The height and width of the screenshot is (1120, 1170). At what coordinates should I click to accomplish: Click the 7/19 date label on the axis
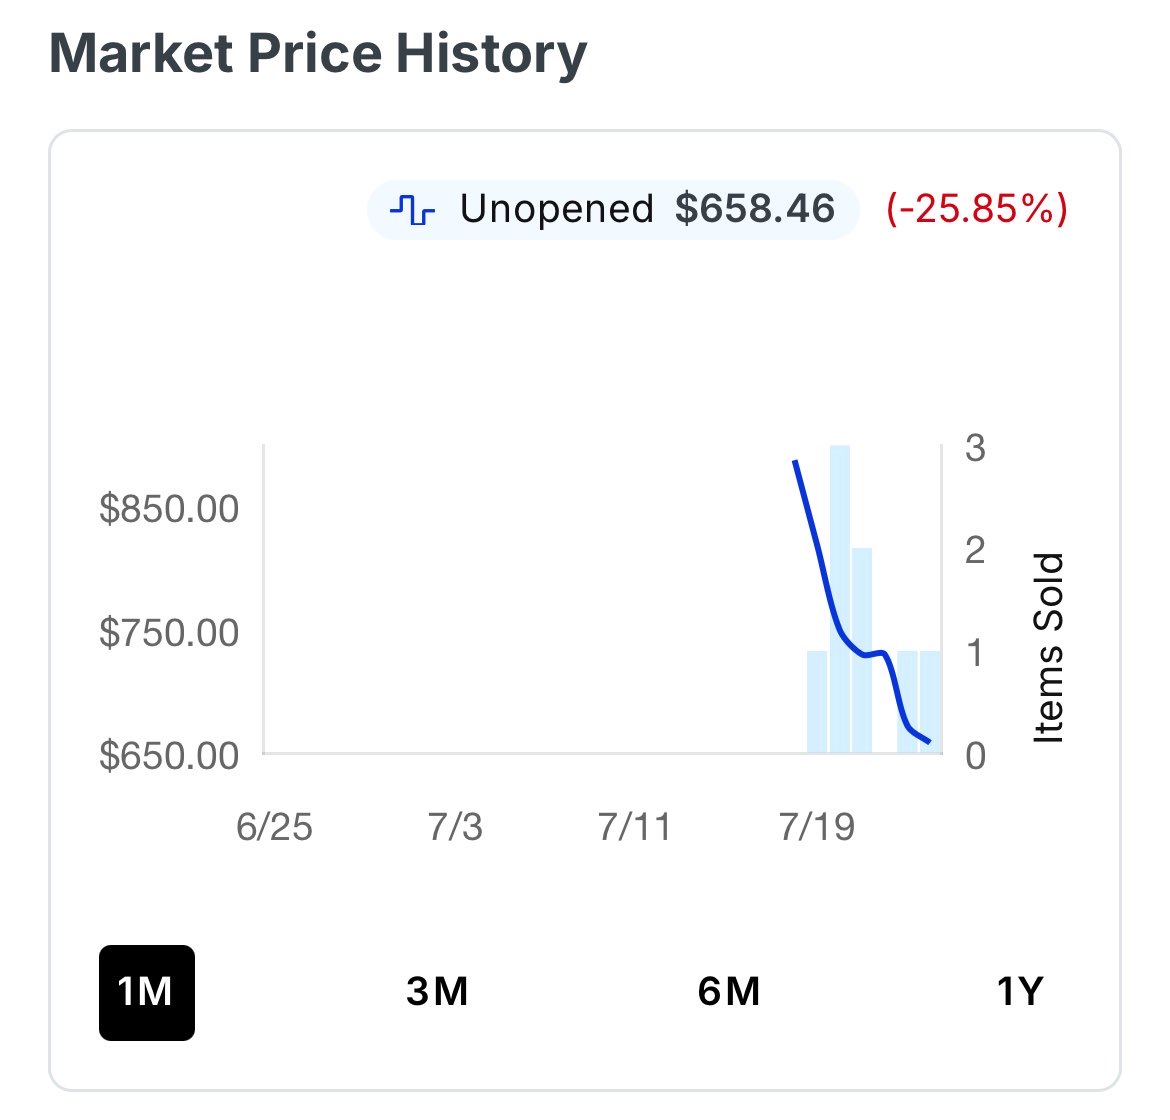pos(817,828)
